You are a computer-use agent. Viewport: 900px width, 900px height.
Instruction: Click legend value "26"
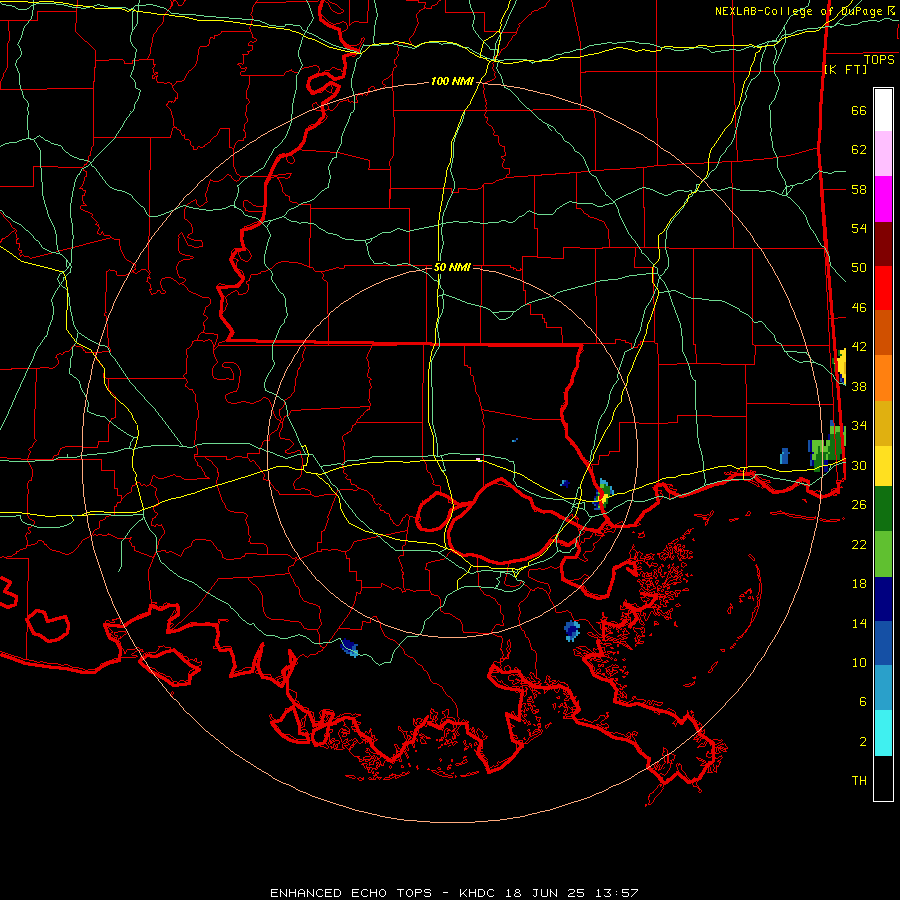coord(859,505)
